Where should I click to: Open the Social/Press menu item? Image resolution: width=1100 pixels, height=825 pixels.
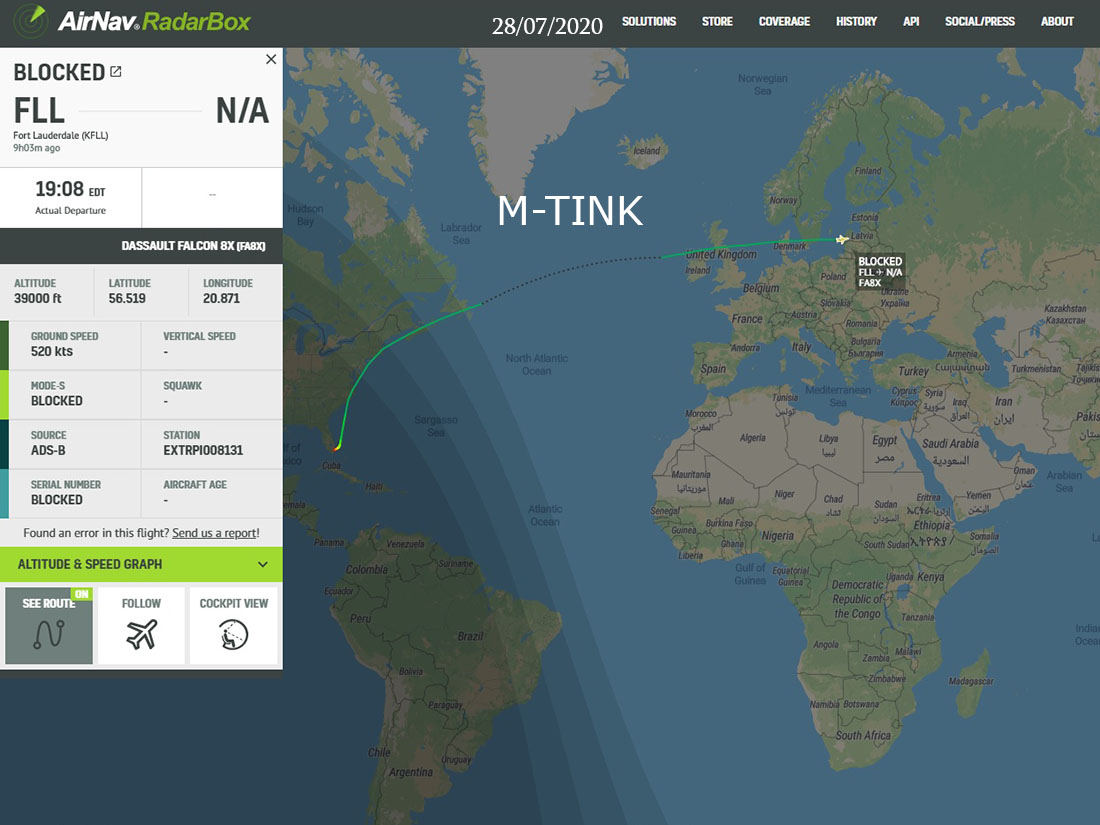pos(979,22)
